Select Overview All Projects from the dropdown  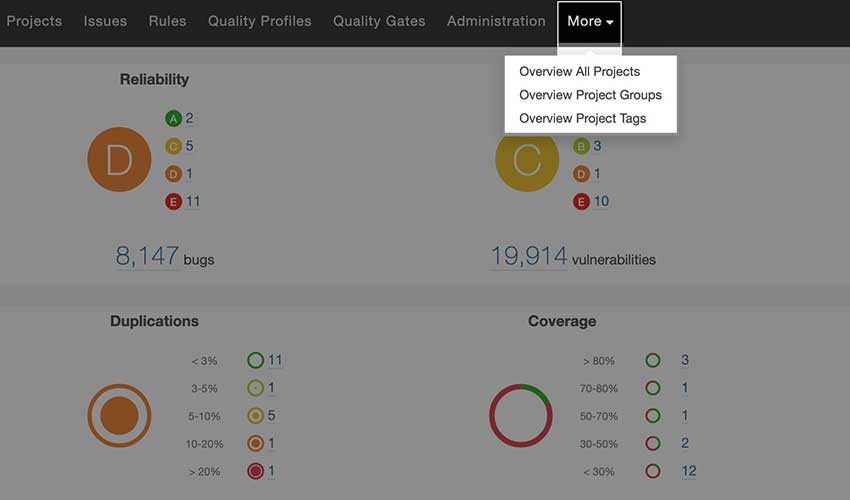click(x=579, y=72)
